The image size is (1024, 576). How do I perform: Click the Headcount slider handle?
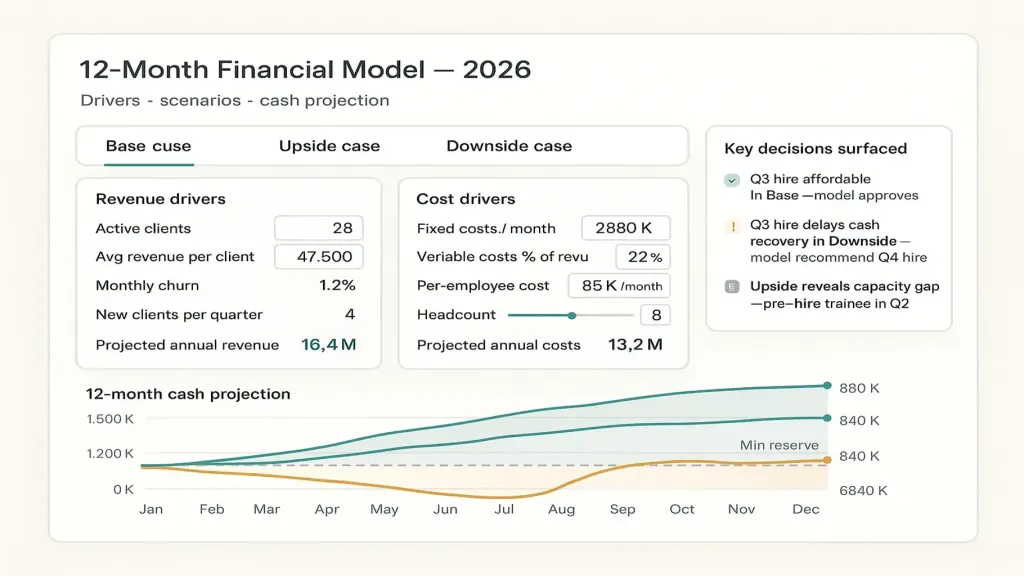coord(571,315)
